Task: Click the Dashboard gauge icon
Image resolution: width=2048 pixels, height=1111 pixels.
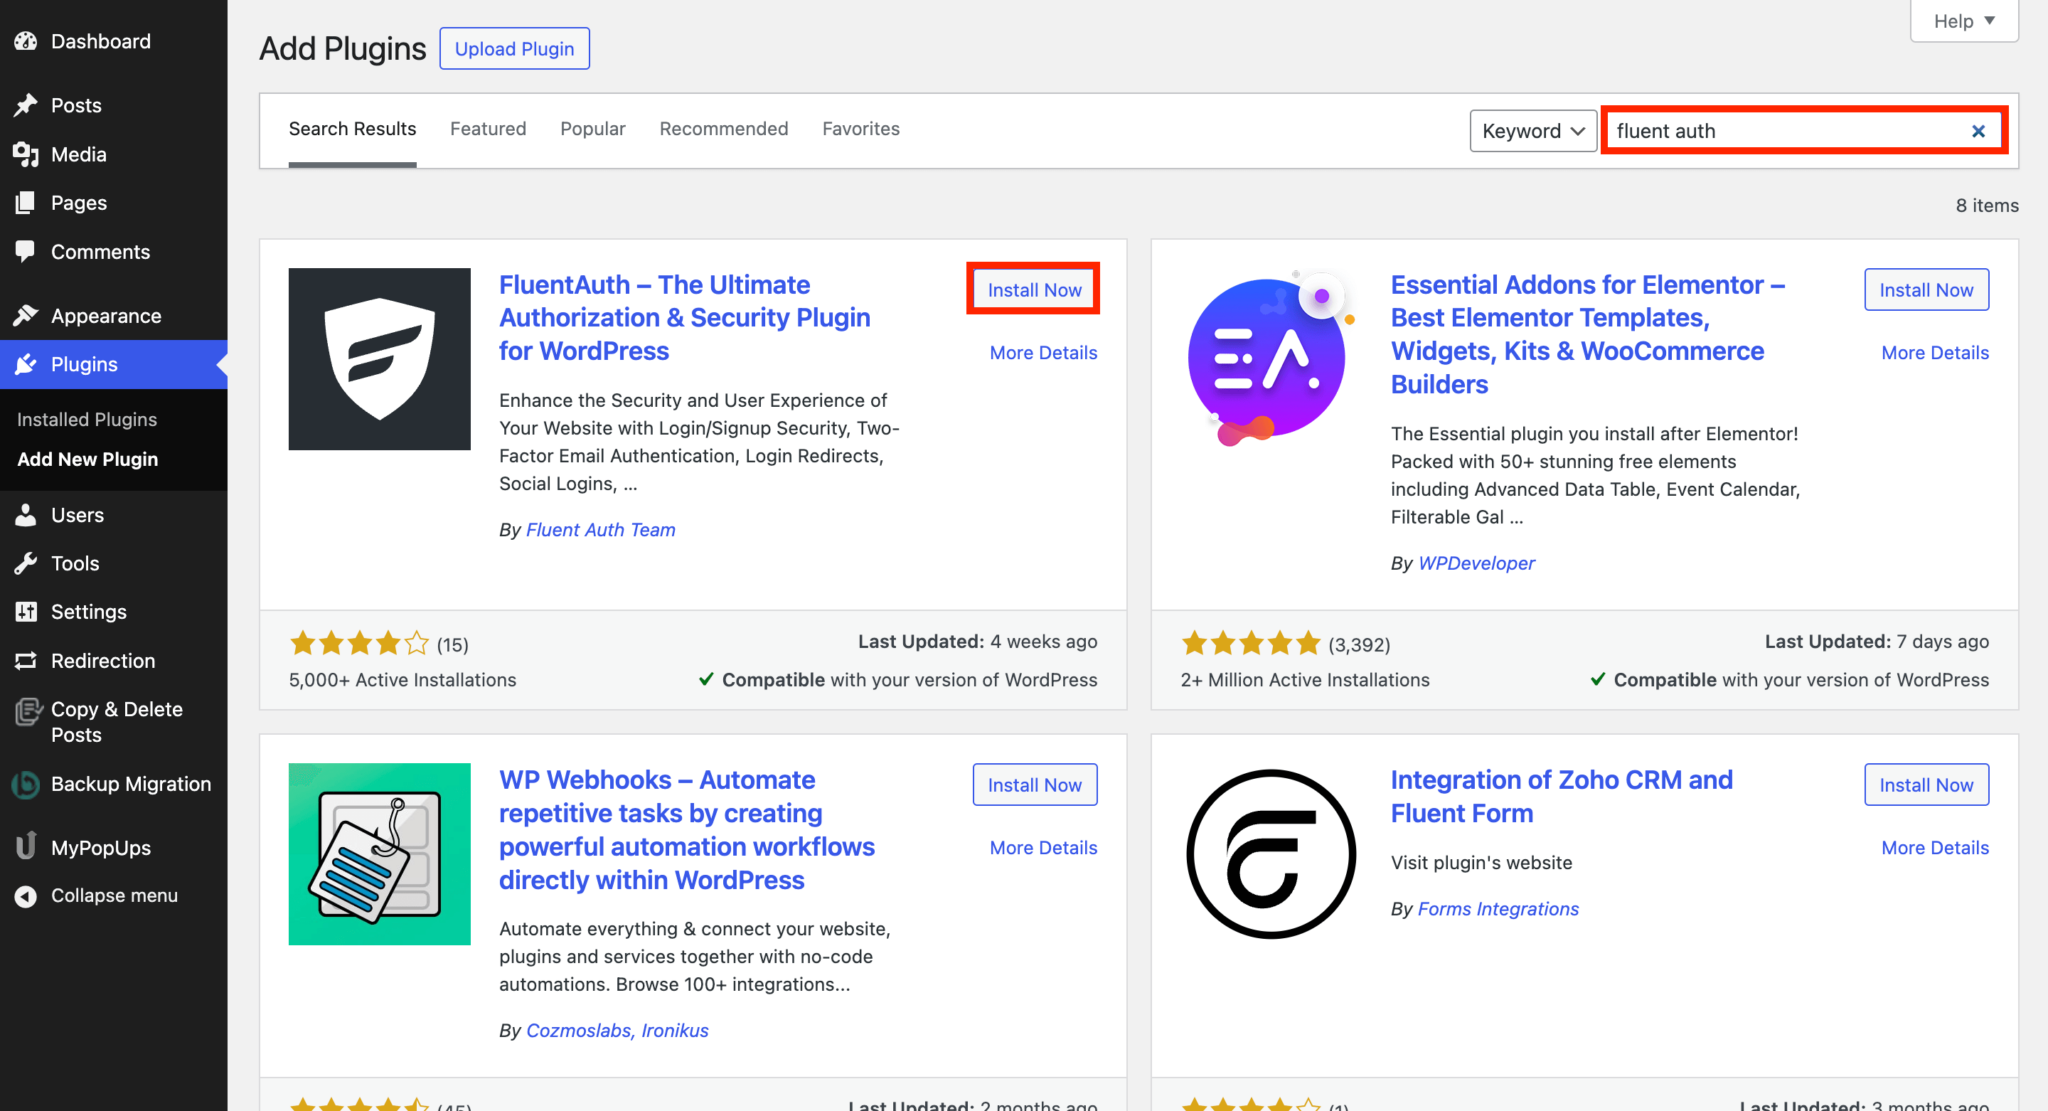Action: click(x=26, y=41)
